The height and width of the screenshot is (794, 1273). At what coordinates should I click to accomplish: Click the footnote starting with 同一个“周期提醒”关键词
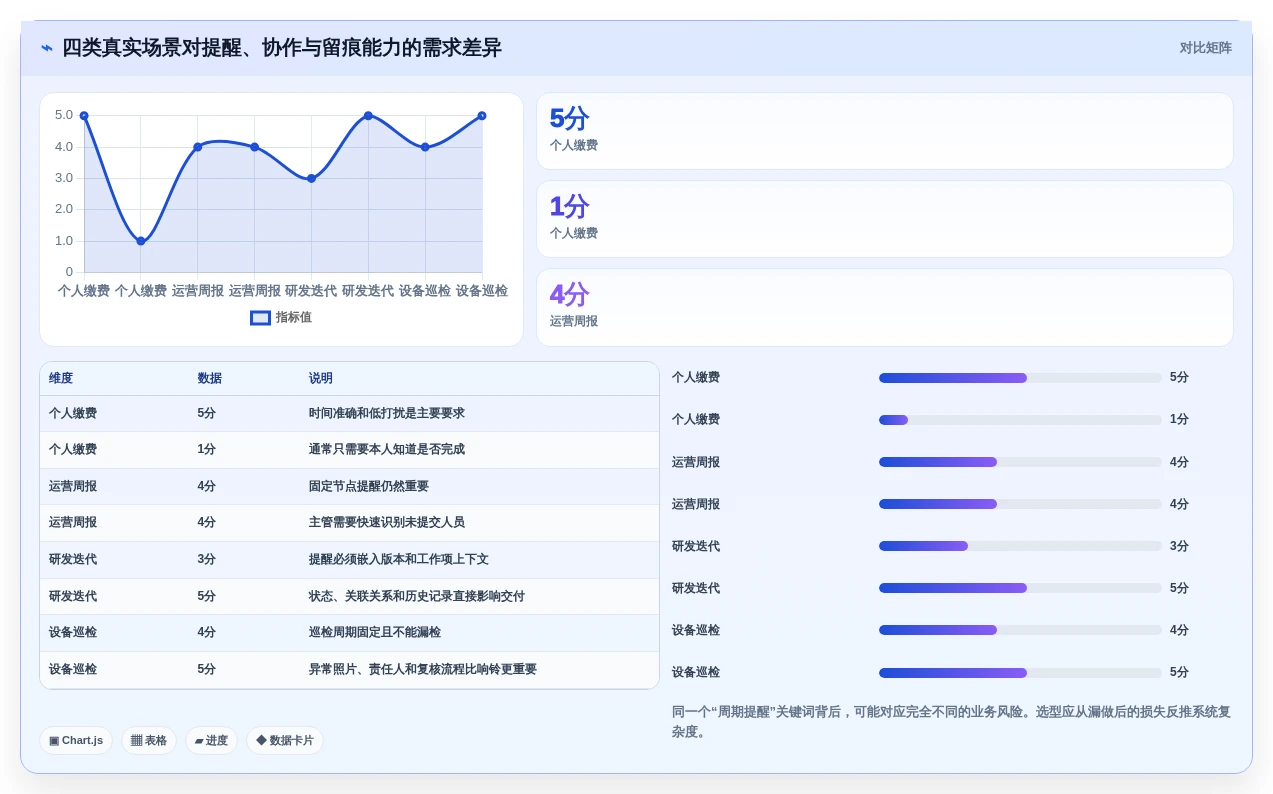point(951,722)
